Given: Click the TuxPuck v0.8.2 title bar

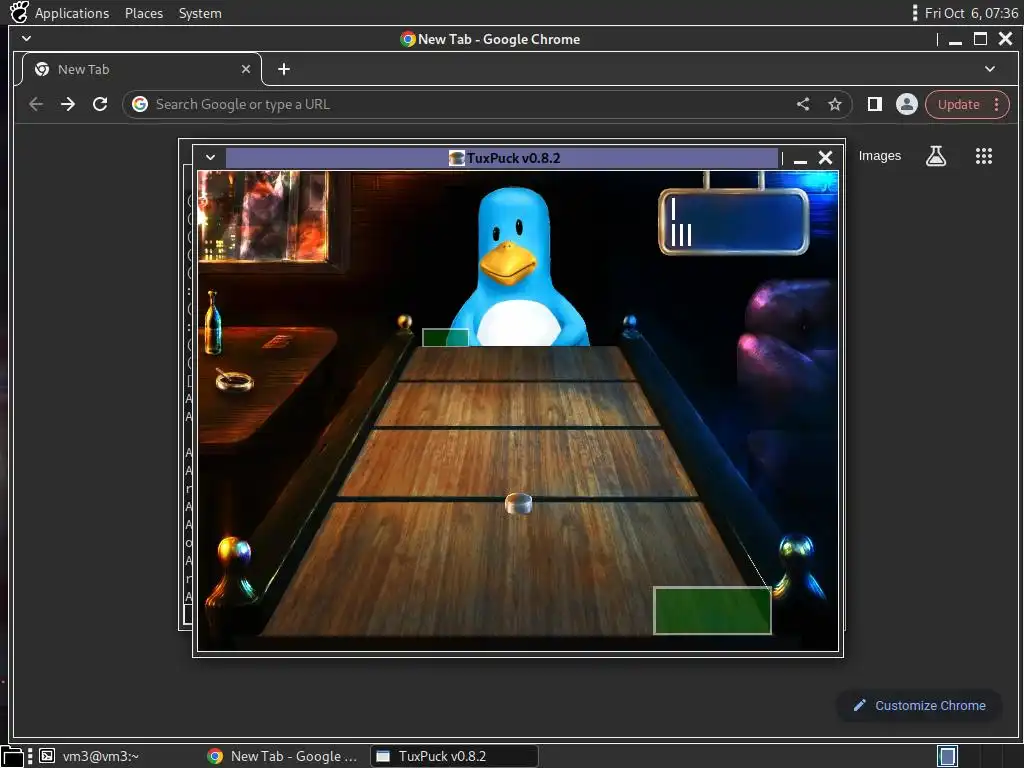Looking at the screenshot, I should point(502,158).
